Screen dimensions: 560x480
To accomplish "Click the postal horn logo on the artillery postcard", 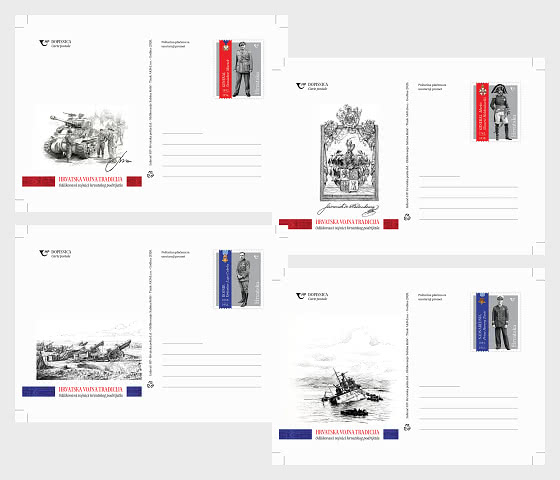I will (x=44, y=253).
